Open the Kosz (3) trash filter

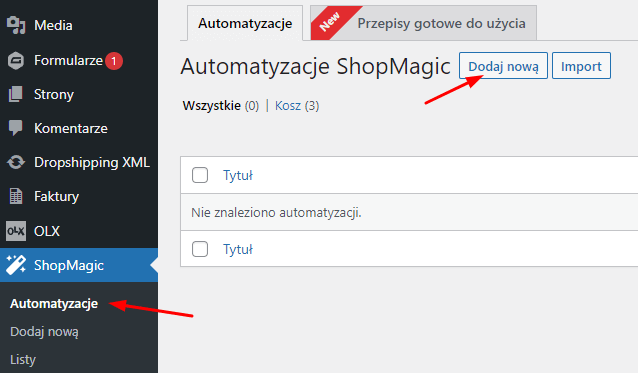tap(297, 106)
